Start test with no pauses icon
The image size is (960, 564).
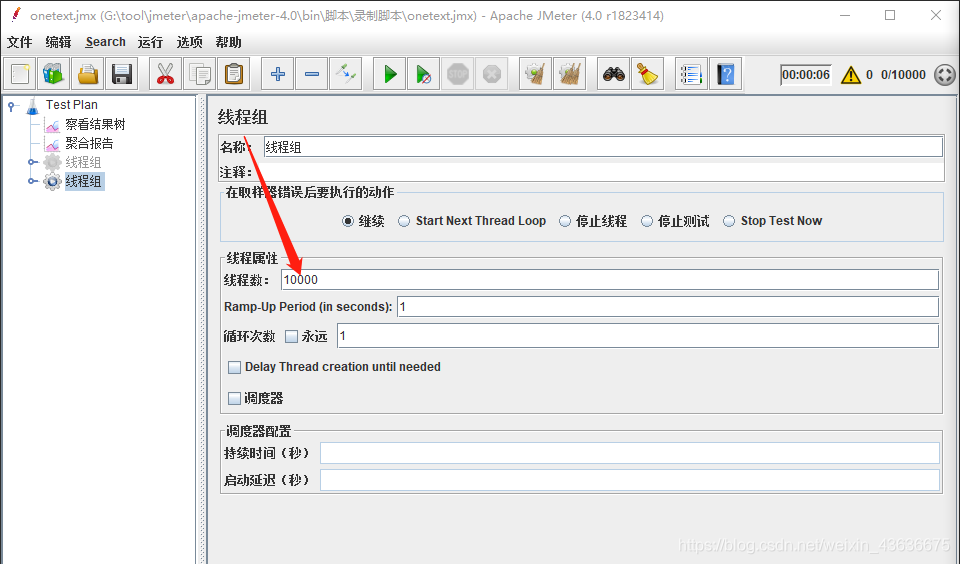pyautogui.click(x=423, y=74)
